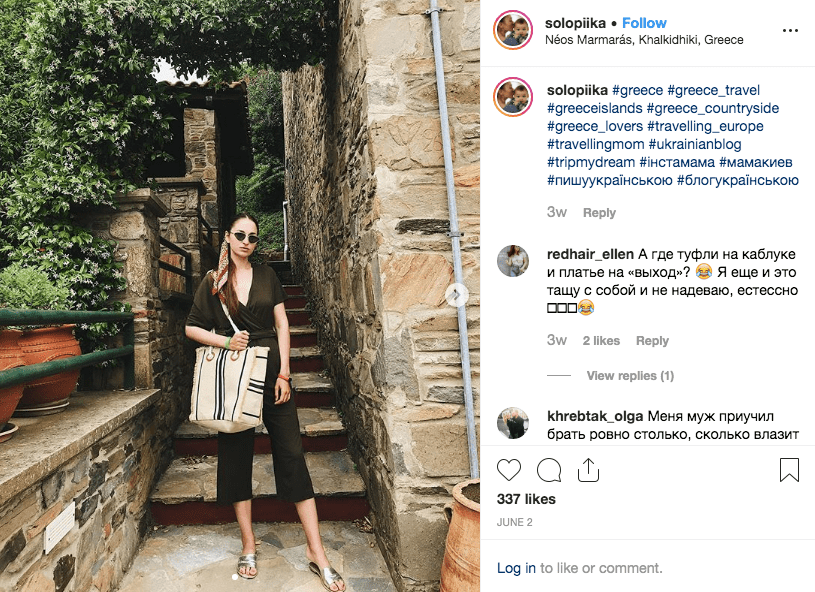This screenshot has height=592, width=815.
Task: Show who gave 337 likes
Action: coord(526,499)
